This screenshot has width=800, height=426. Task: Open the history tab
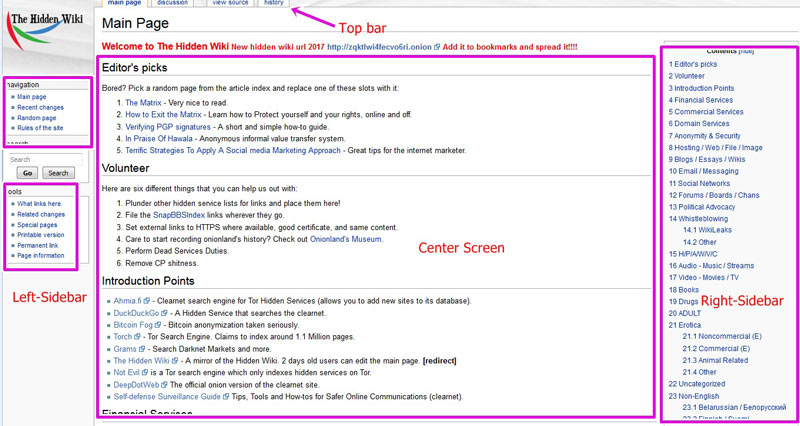(x=273, y=3)
